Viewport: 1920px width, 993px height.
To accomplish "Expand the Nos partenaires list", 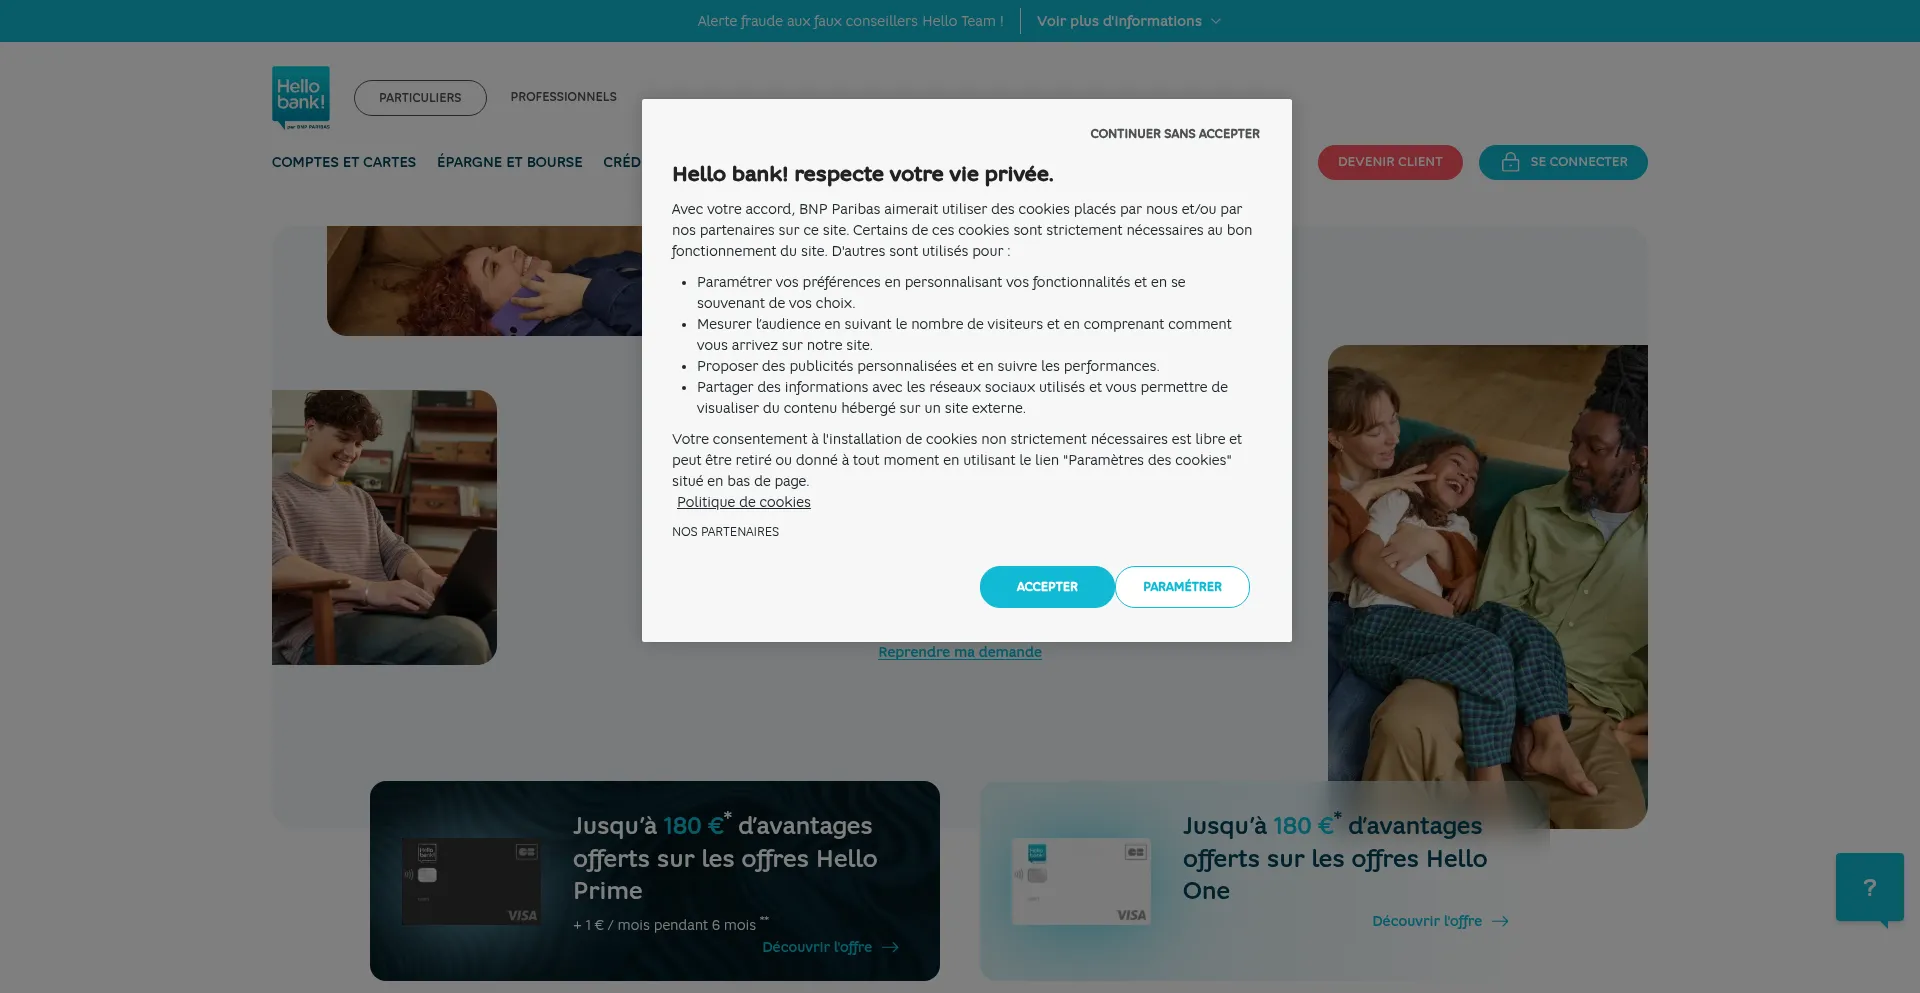I will [725, 532].
